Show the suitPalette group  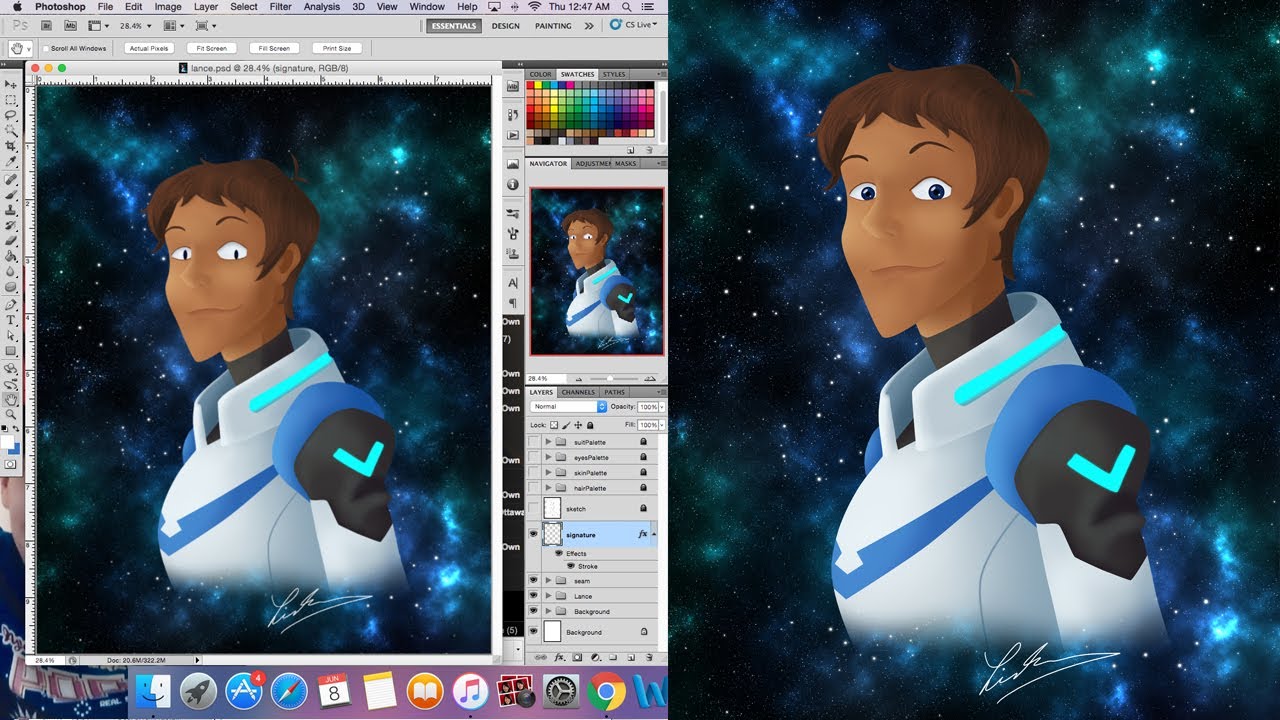click(x=533, y=442)
